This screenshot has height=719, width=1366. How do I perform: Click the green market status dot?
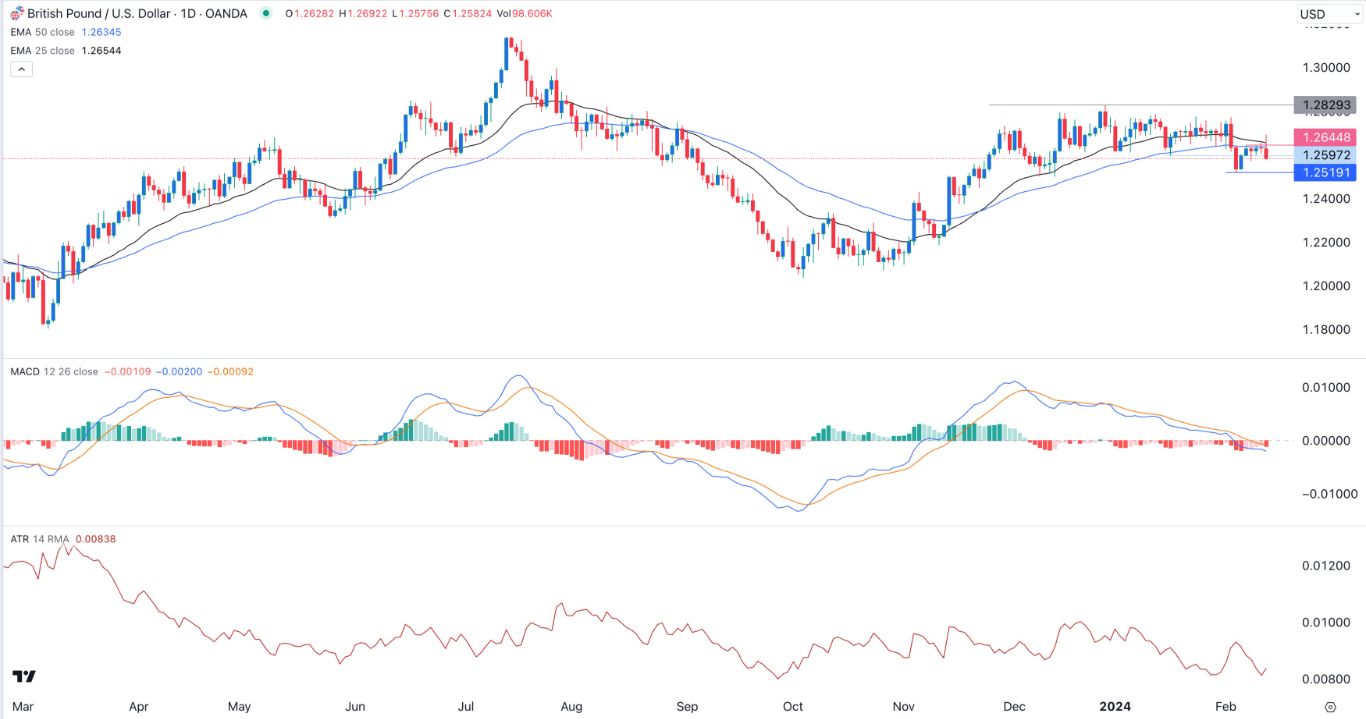tap(264, 13)
